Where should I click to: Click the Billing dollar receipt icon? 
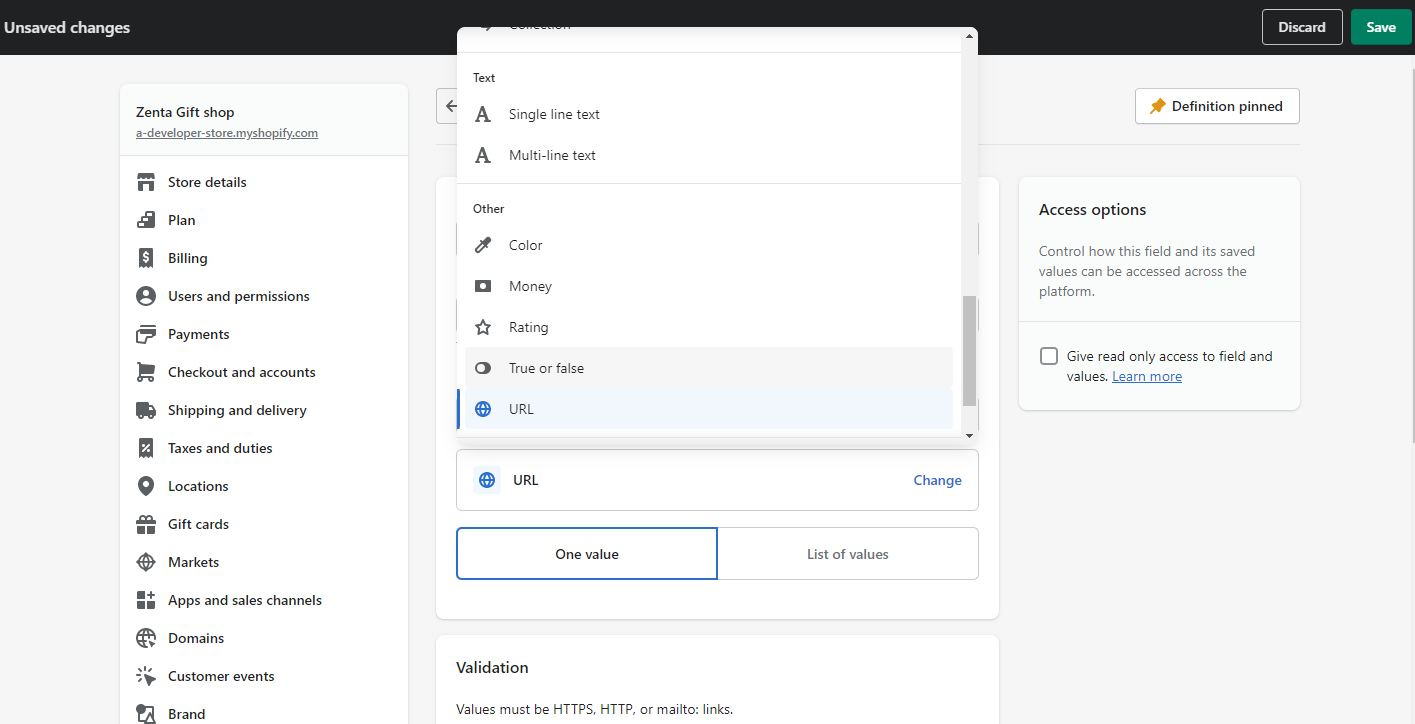146,258
